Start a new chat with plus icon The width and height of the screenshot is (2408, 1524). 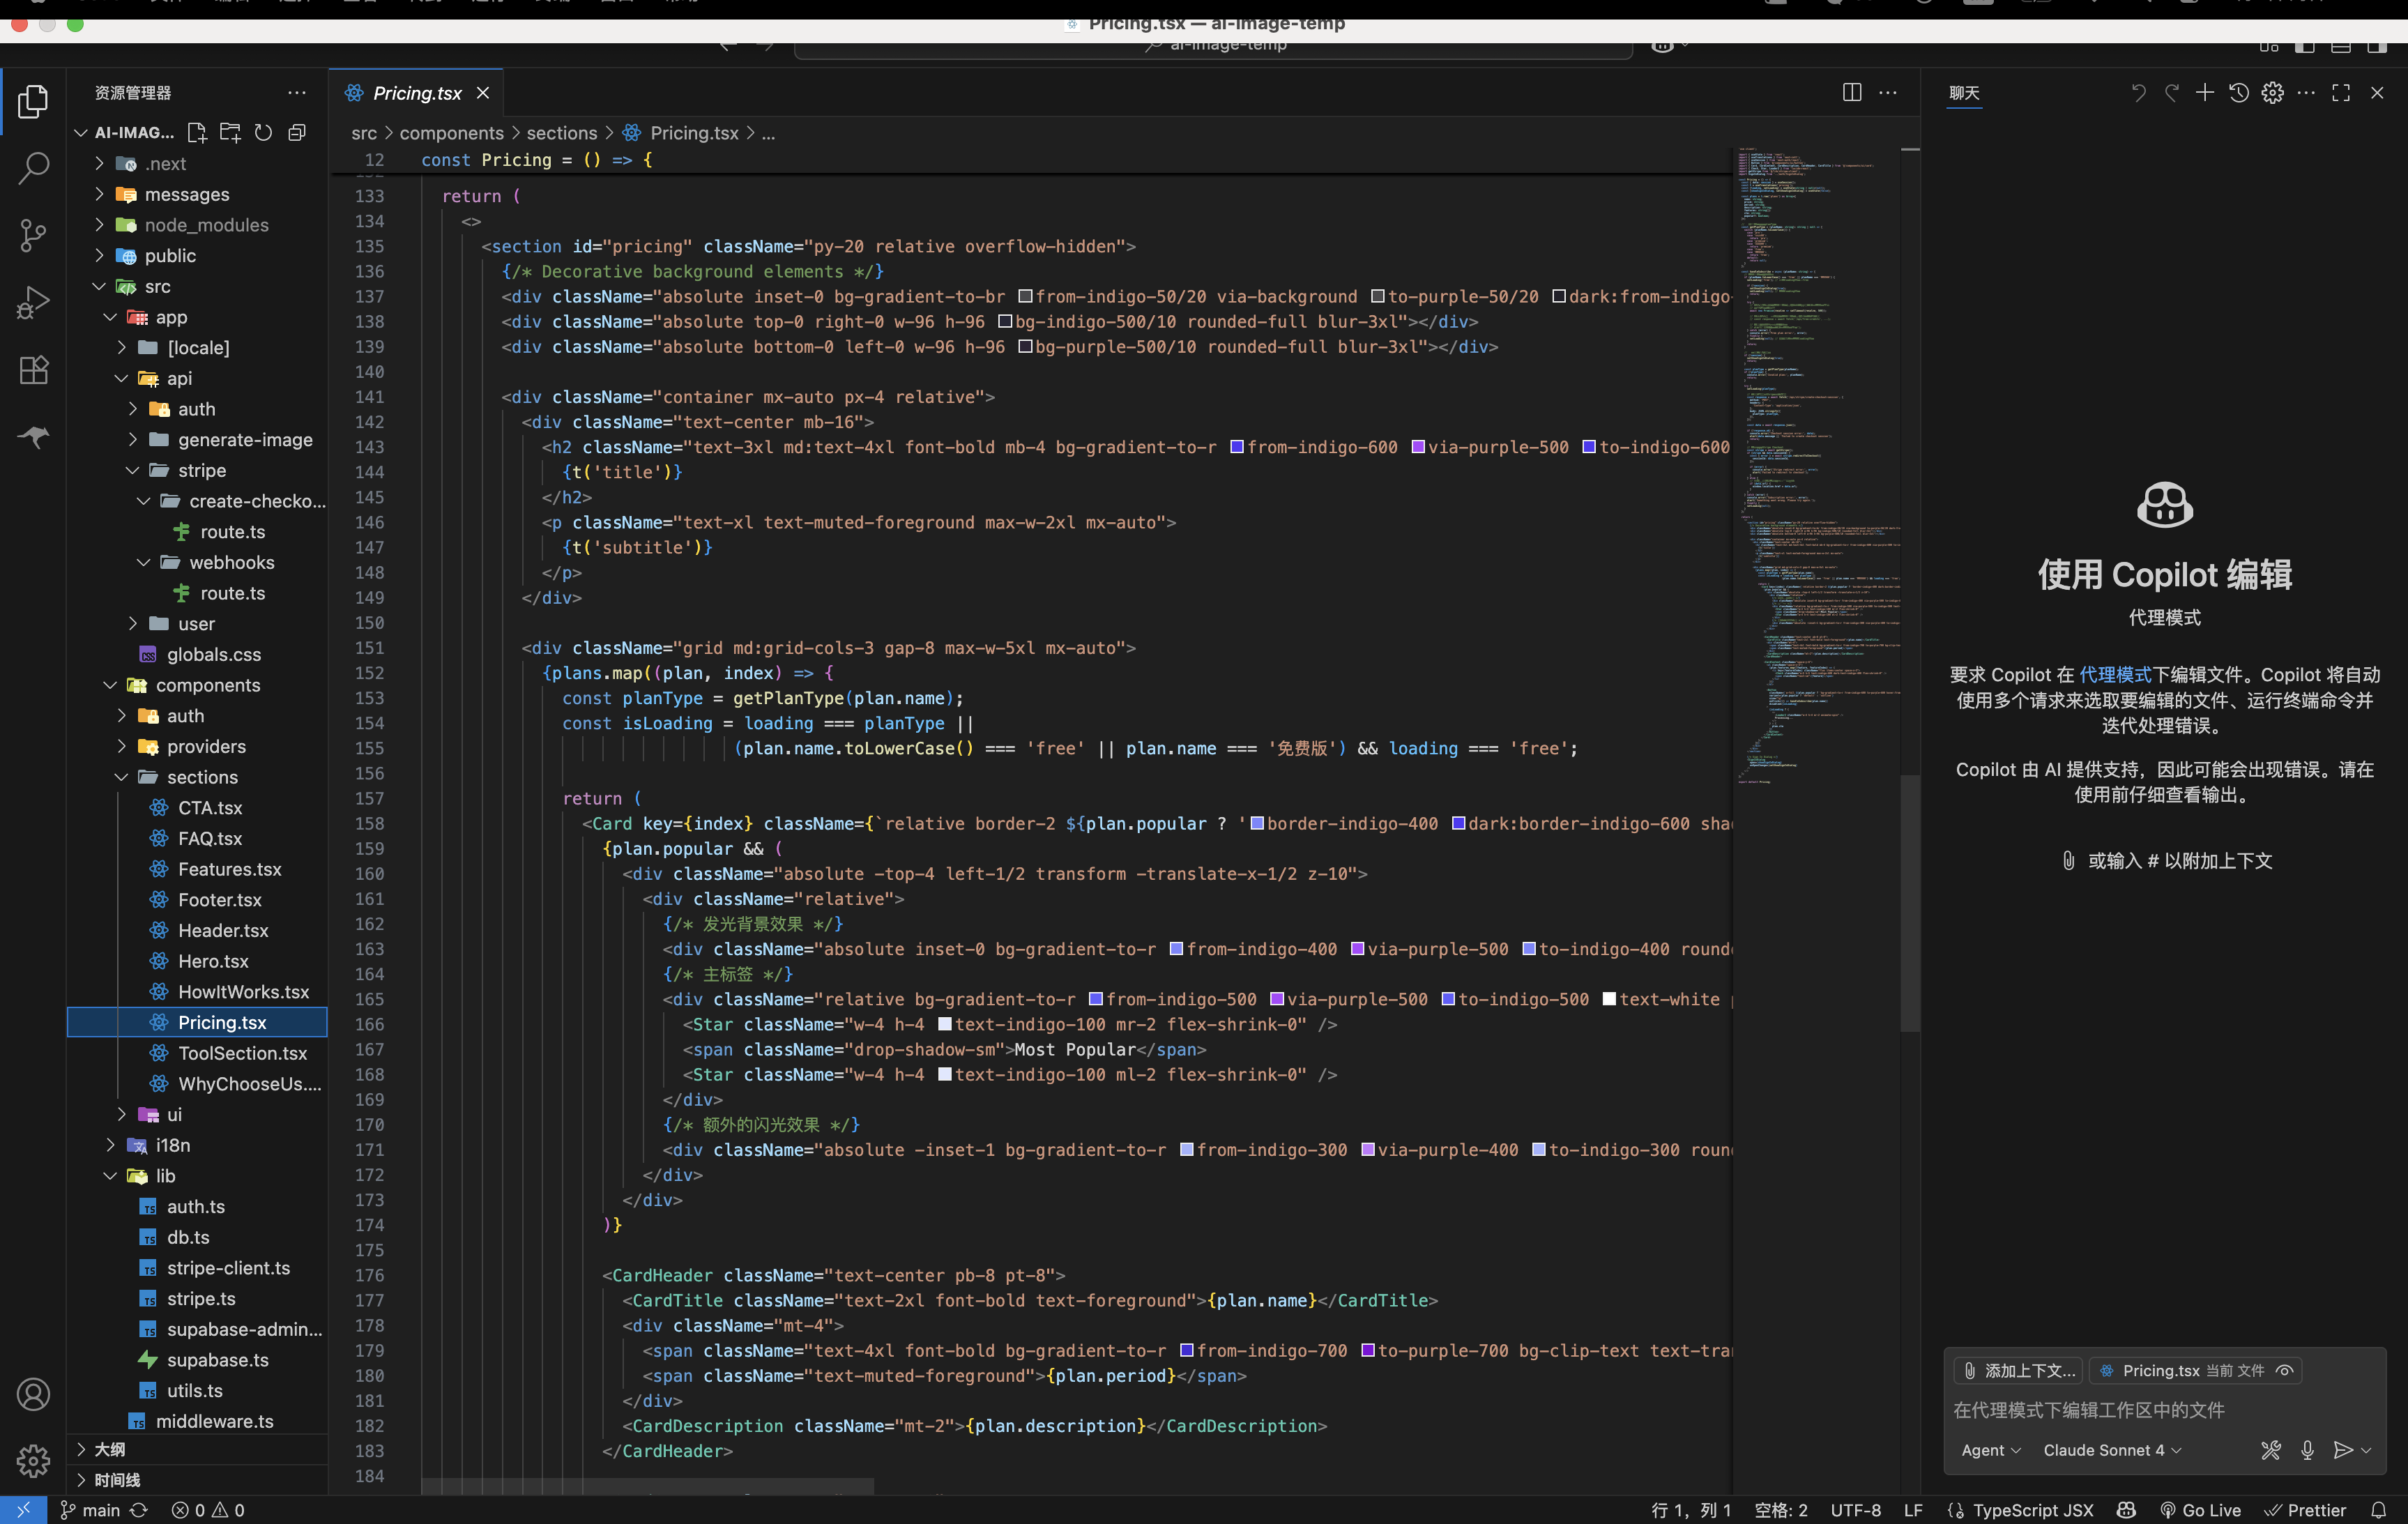click(2204, 92)
